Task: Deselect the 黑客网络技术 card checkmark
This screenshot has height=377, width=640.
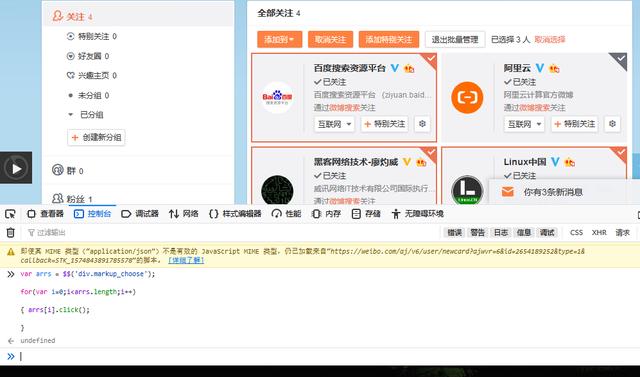Action: point(430,153)
